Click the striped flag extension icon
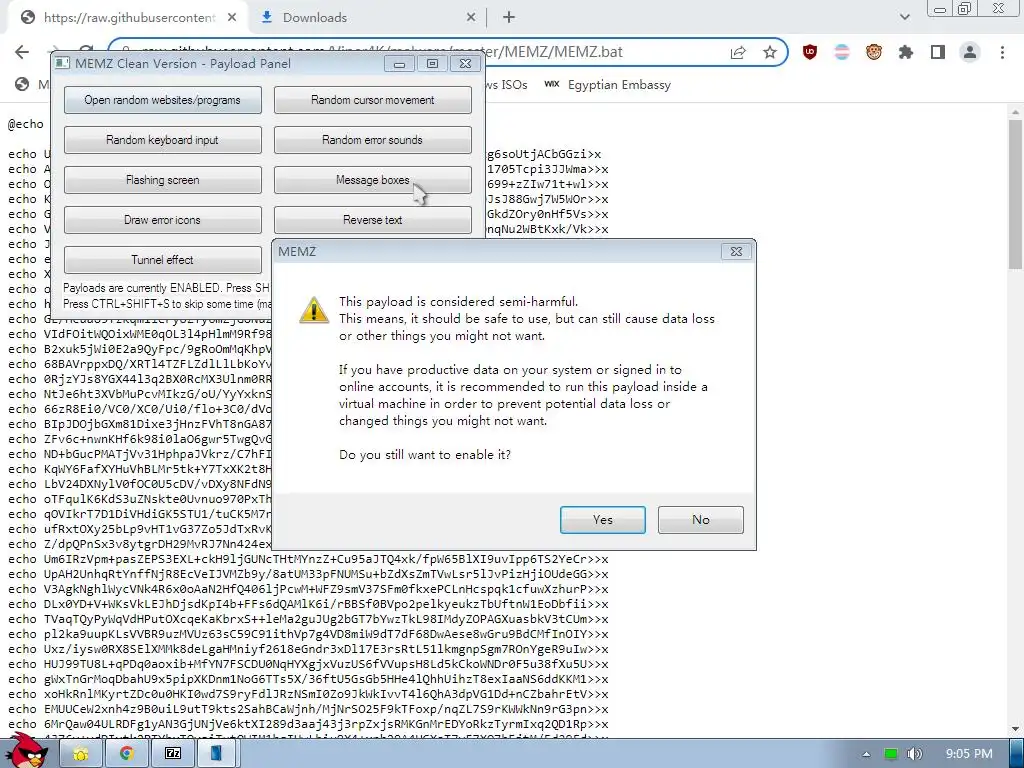 842,52
